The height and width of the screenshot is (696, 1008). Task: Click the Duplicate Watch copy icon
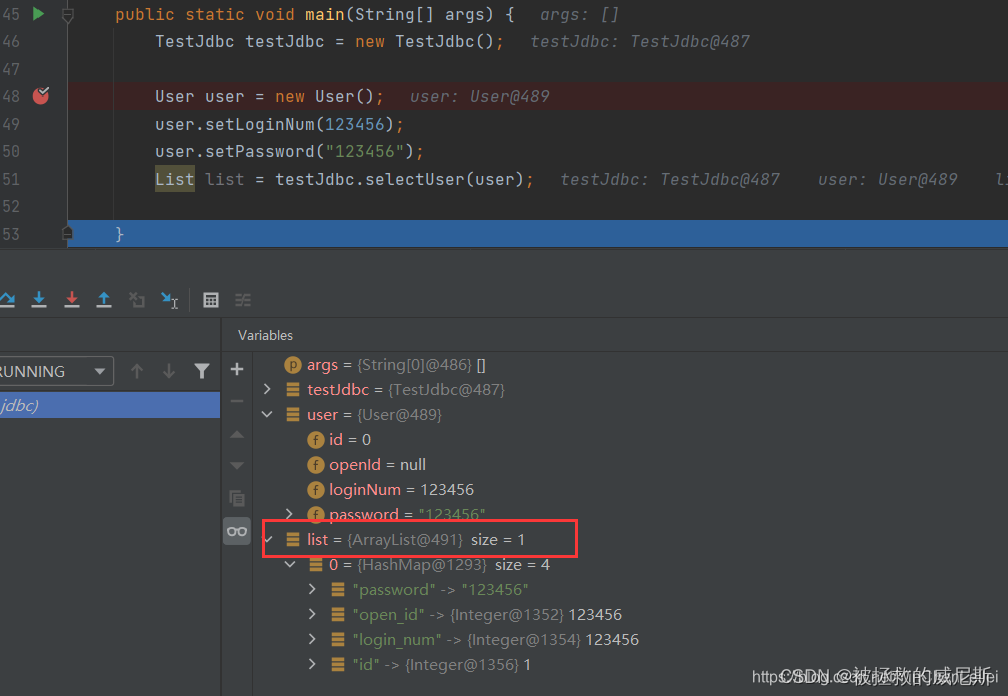coord(237,498)
